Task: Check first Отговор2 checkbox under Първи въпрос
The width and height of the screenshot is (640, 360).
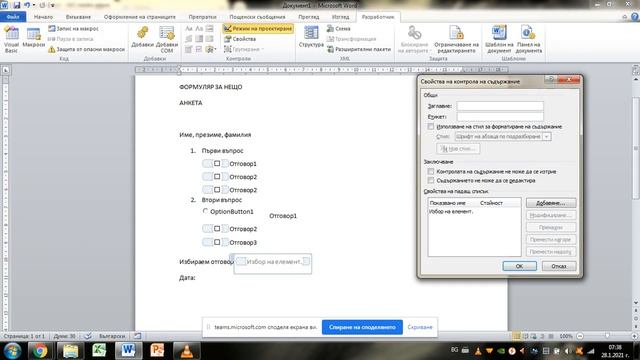Action: 217,176
